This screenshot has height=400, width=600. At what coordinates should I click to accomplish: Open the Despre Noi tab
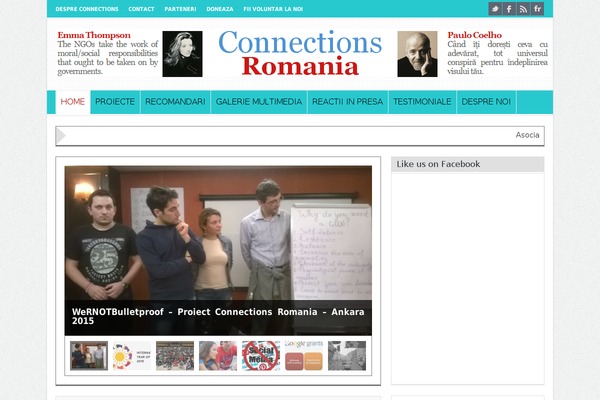point(486,102)
